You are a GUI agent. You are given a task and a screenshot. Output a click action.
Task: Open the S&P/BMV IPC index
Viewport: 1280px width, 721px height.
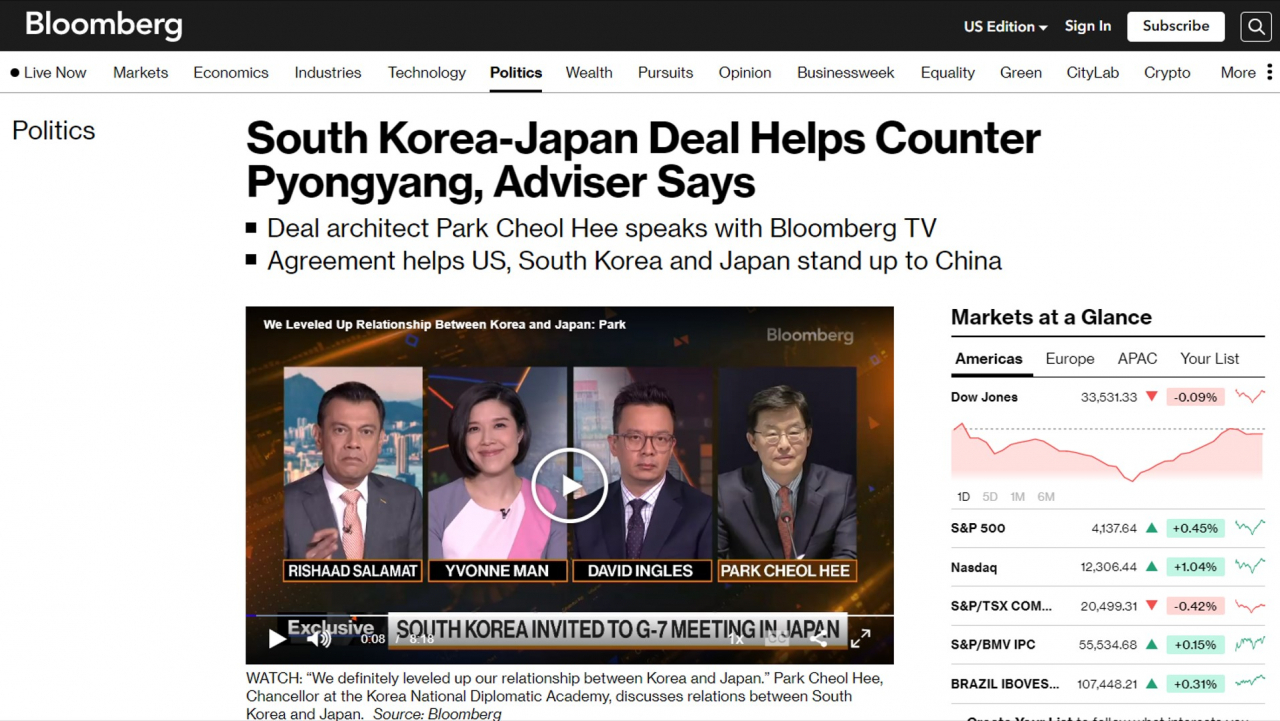click(993, 645)
